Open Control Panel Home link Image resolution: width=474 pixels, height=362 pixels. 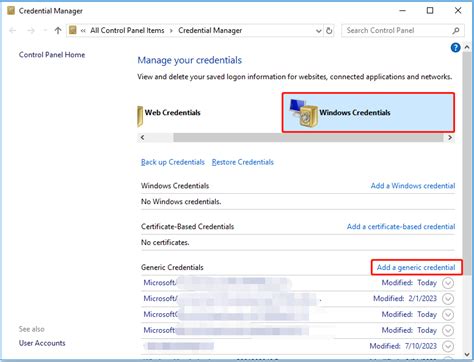coord(52,55)
